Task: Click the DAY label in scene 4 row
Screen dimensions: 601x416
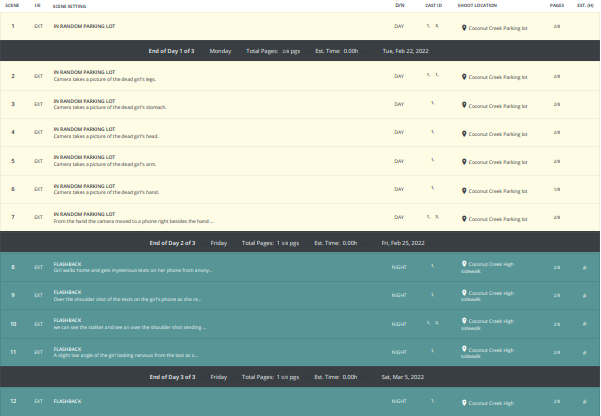Action: 399,132
